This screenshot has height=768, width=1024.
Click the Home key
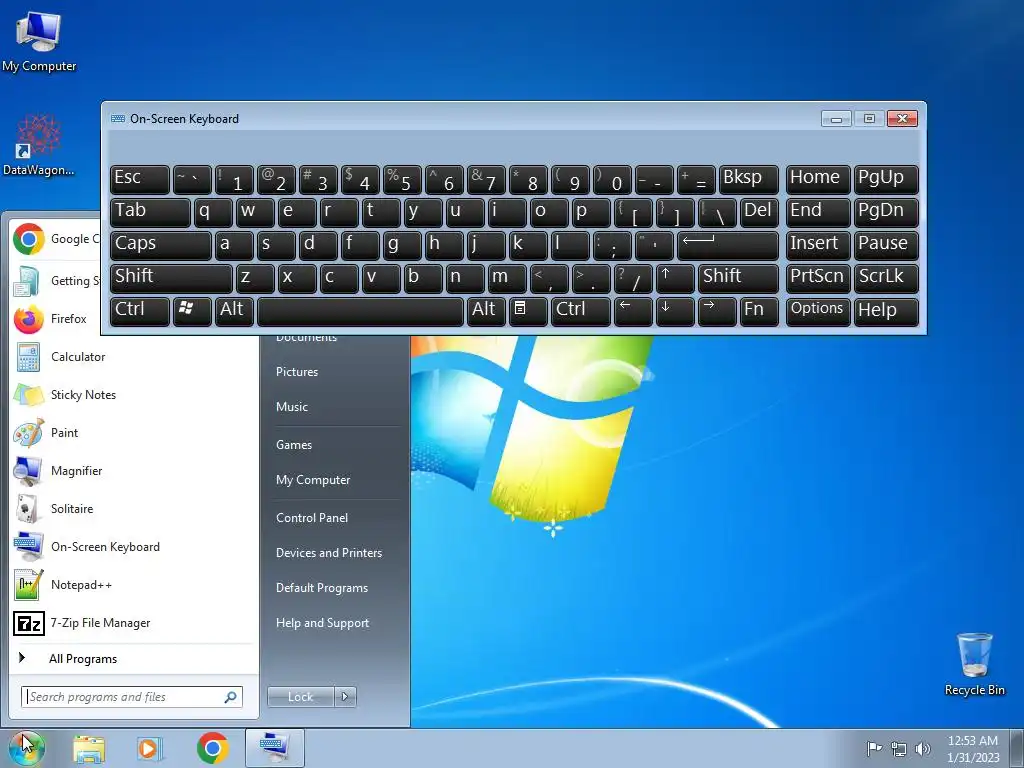818,180
